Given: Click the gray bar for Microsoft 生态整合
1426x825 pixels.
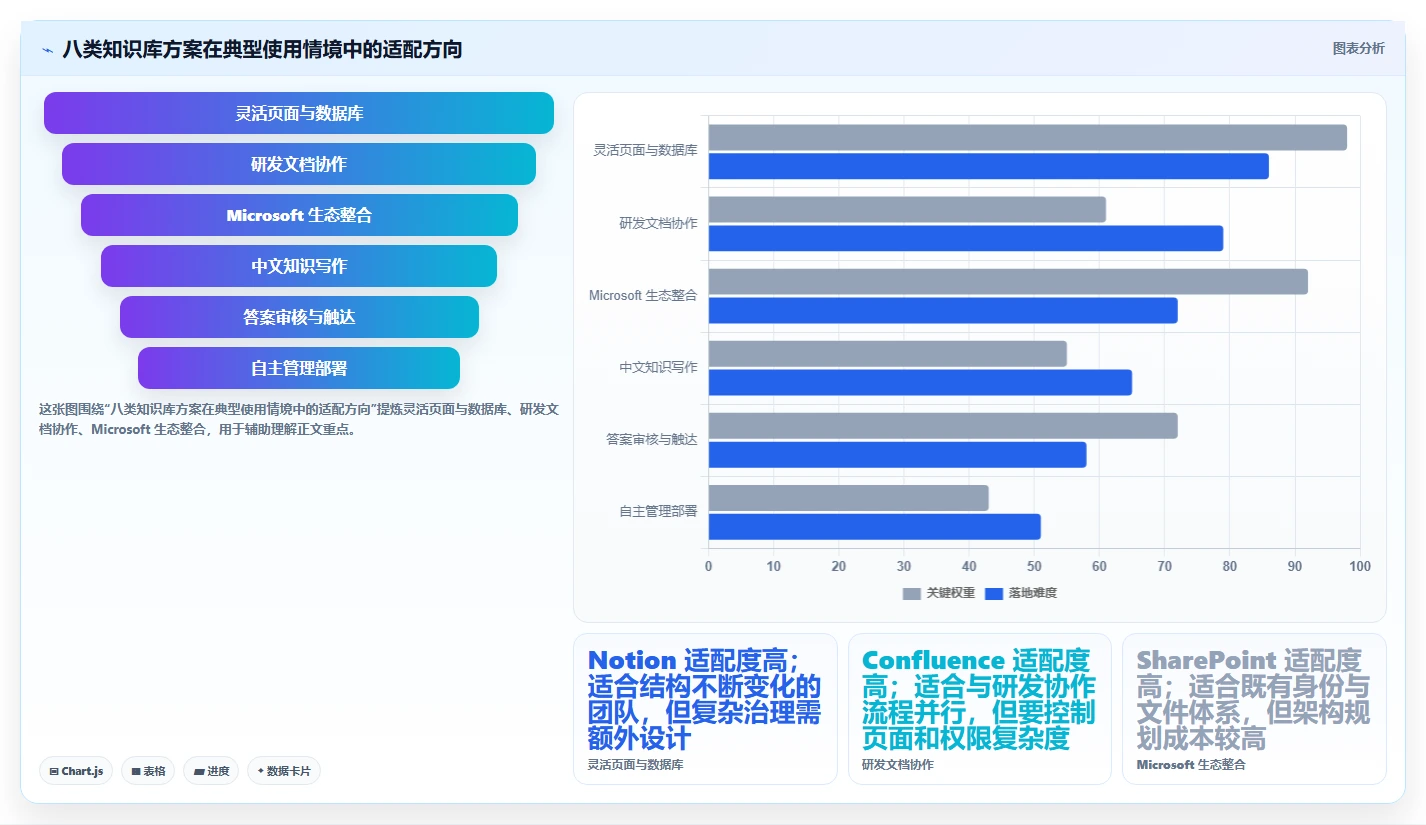Looking at the screenshot, I should (1008, 281).
